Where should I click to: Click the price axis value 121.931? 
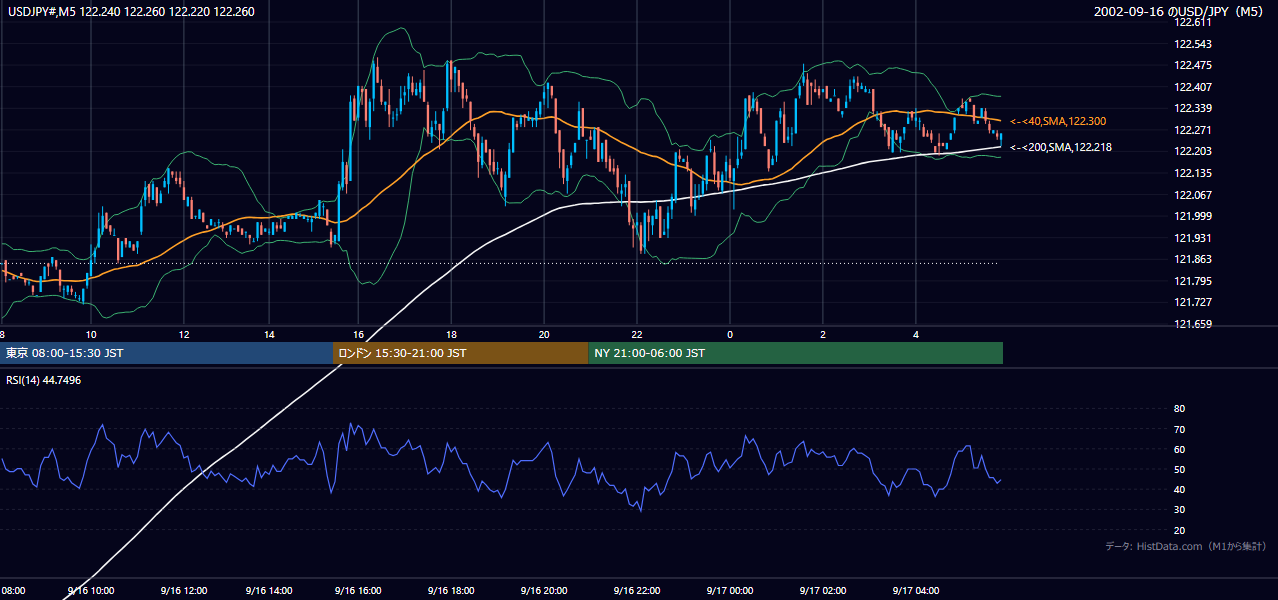(x=1192, y=238)
